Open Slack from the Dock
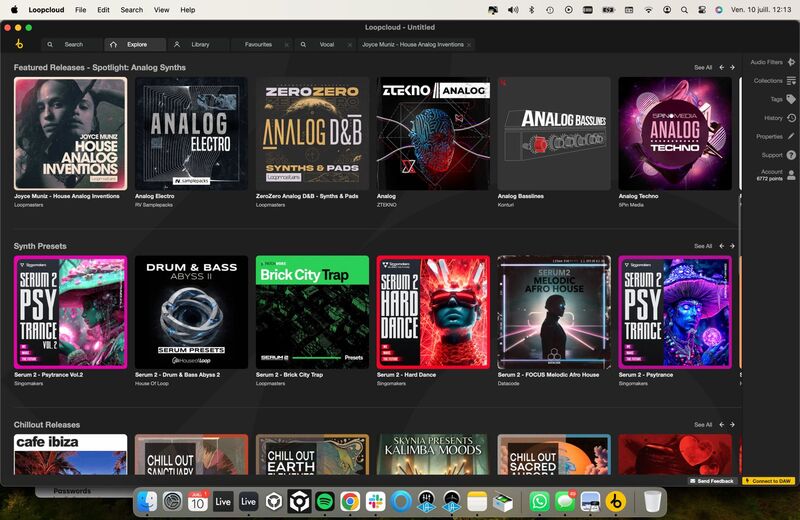 [376, 502]
